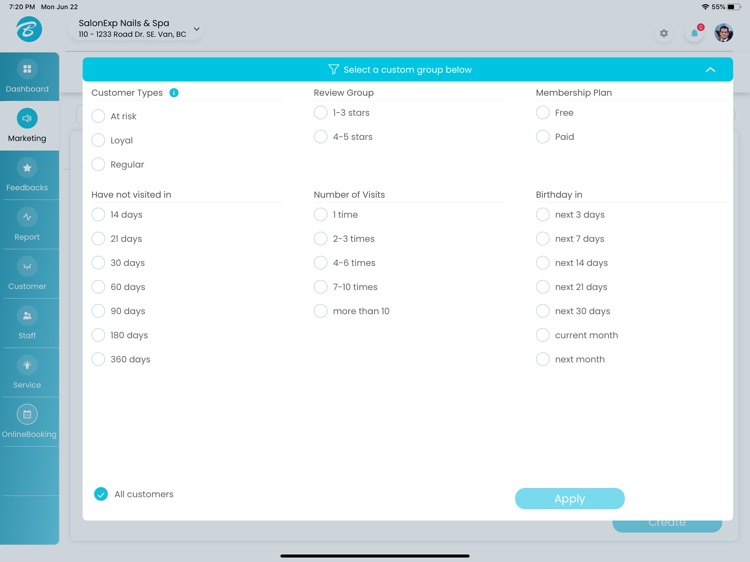Open the Marketing megaphone icon

coord(27,118)
